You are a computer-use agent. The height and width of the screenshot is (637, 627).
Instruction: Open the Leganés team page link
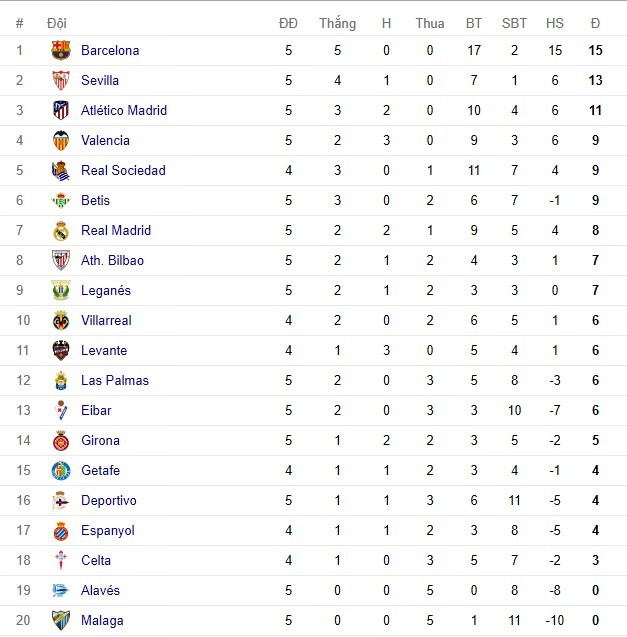pyautogui.click(x=106, y=291)
